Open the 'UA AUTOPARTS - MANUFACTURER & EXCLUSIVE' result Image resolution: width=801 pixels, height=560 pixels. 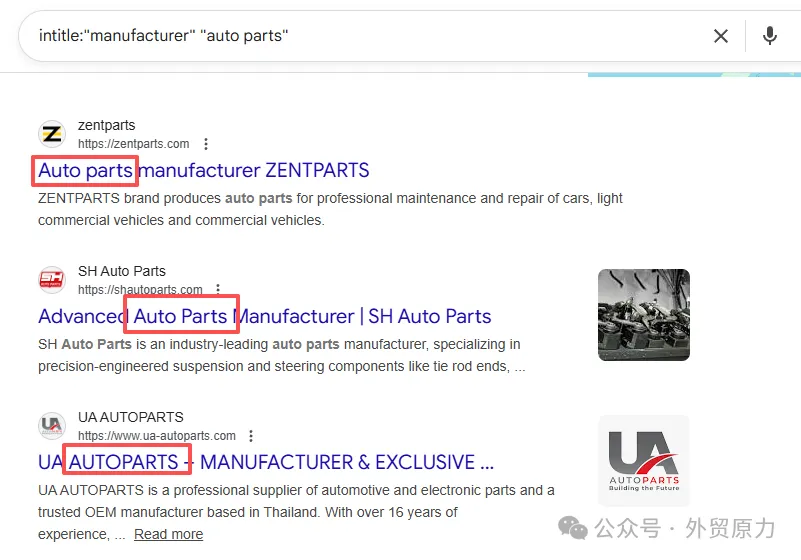pyautogui.click(x=265, y=462)
